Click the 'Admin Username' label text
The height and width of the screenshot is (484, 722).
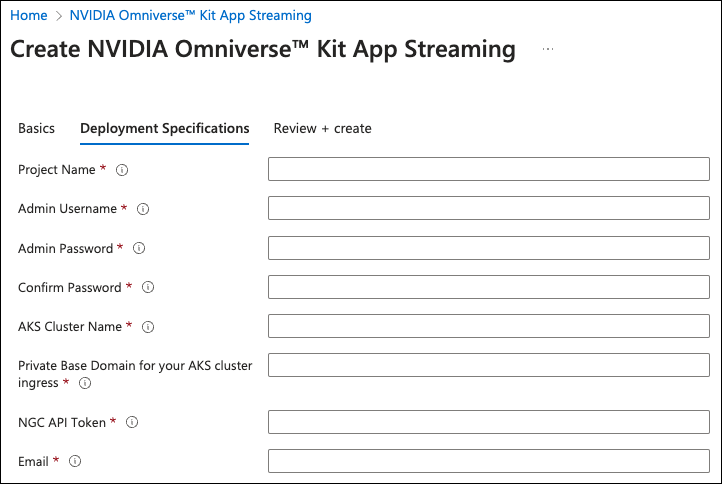pos(67,209)
